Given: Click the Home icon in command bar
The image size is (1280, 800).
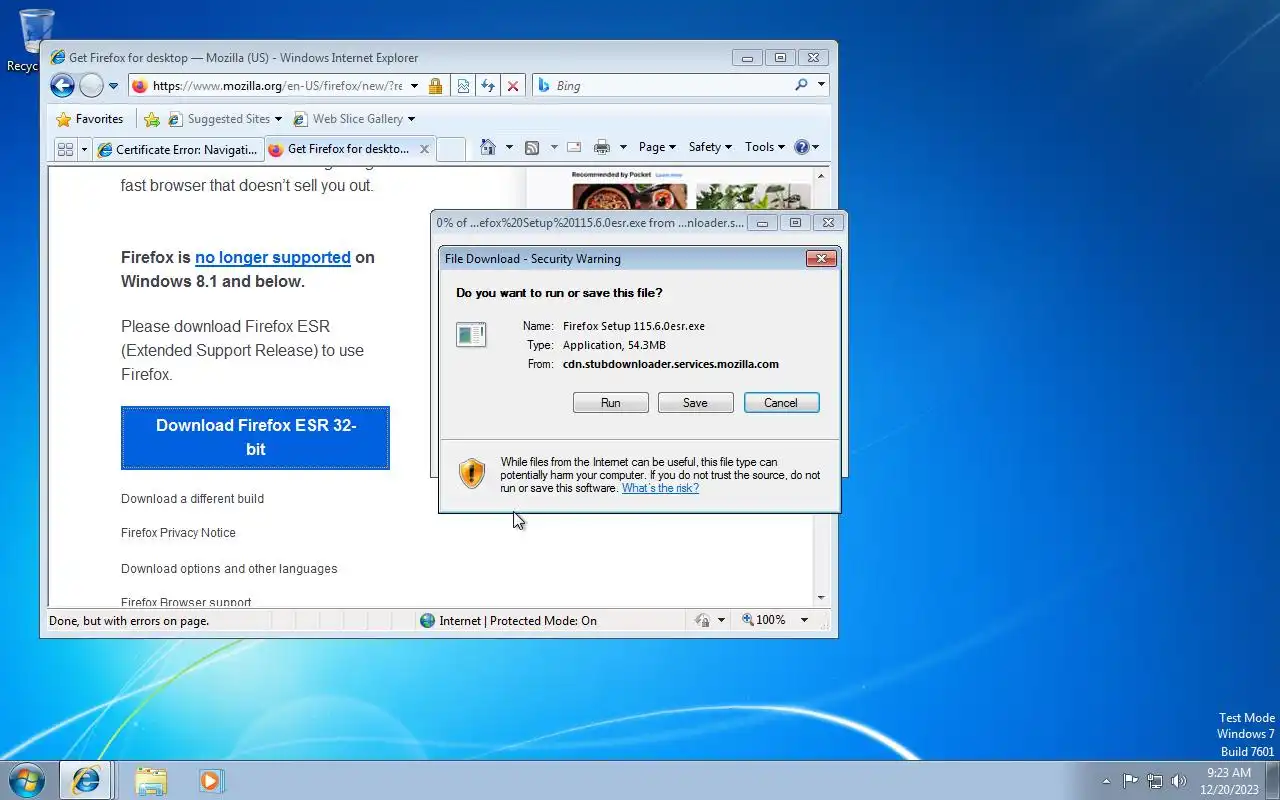Looking at the screenshot, I should pos(488,147).
